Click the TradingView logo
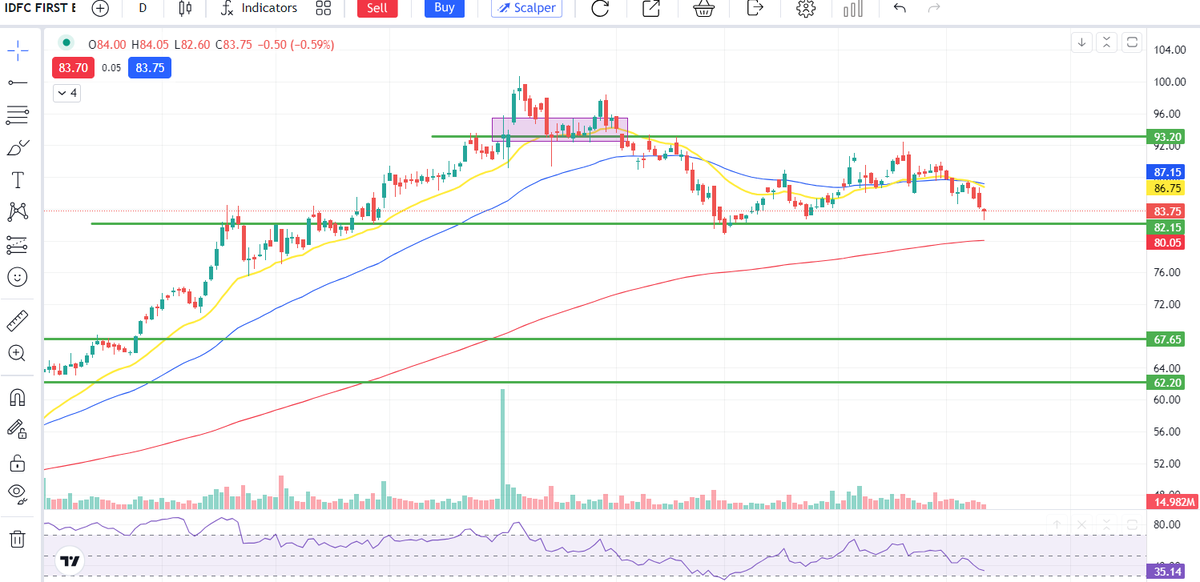 [70, 561]
